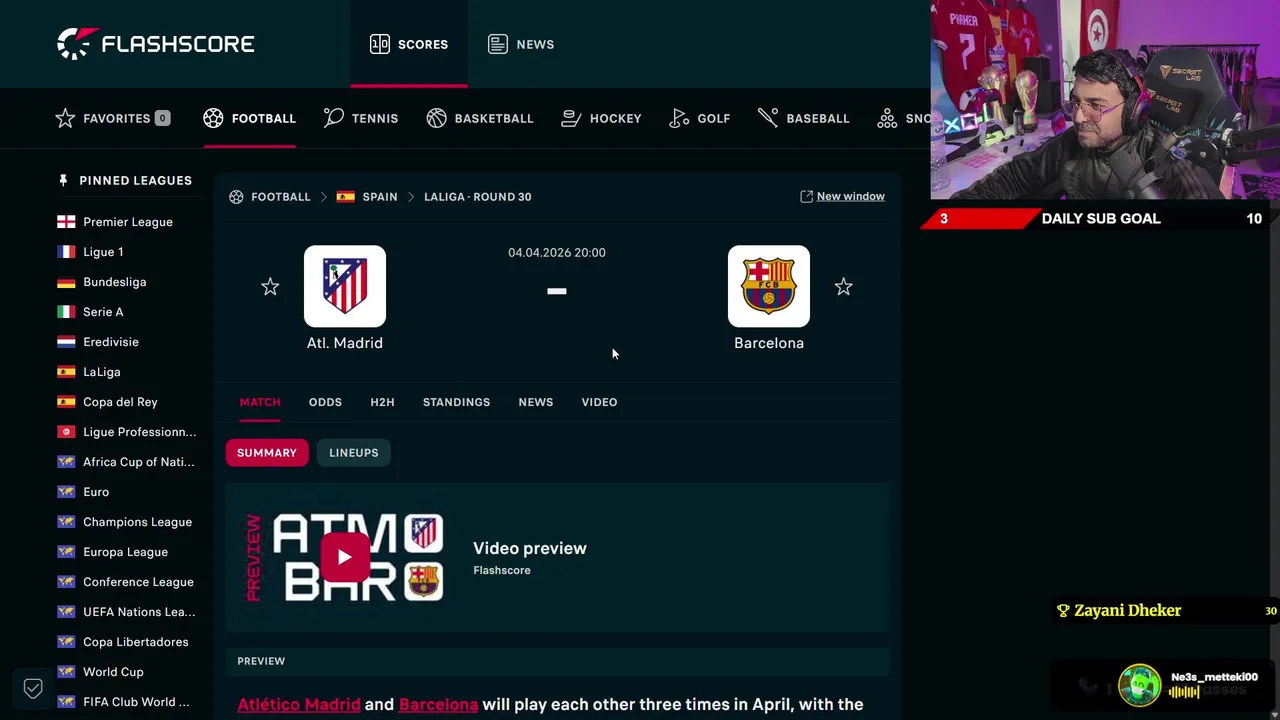
Task: Open match in New window
Action: click(842, 197)
